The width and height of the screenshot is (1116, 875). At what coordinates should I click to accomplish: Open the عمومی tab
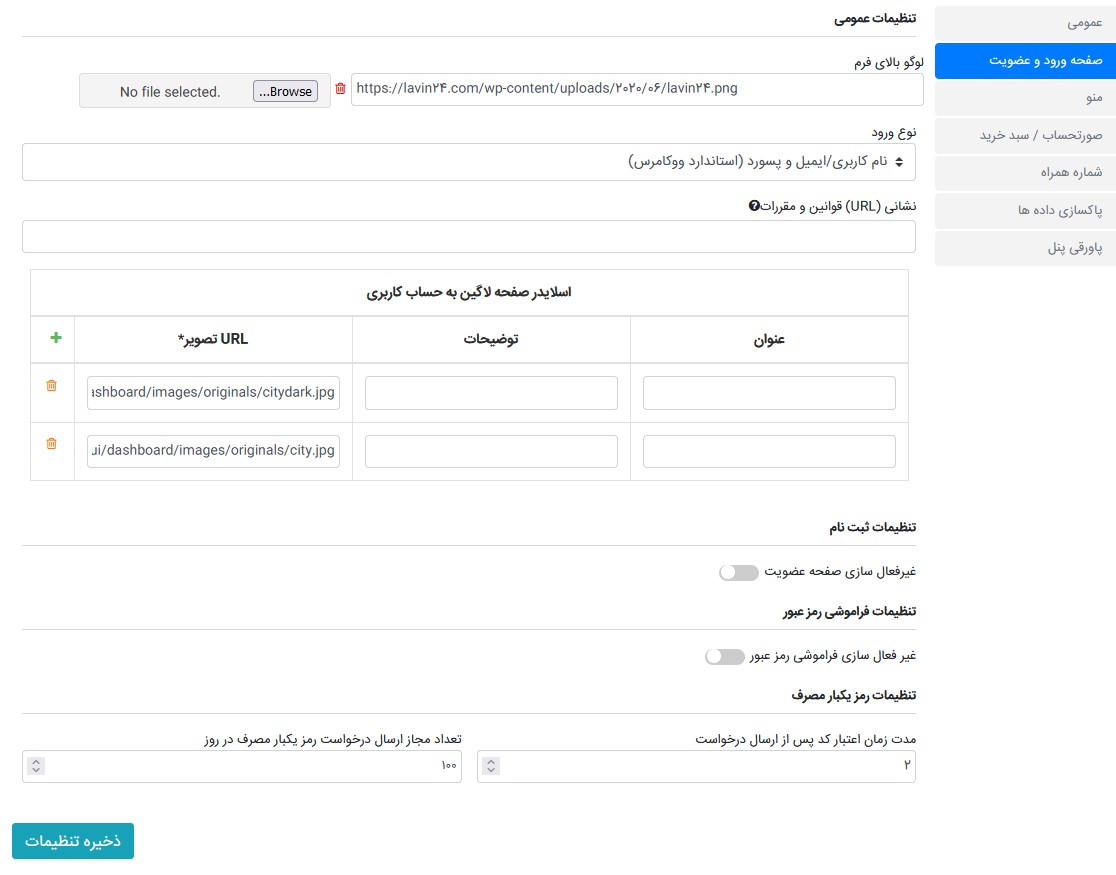tap(1025, 22)
